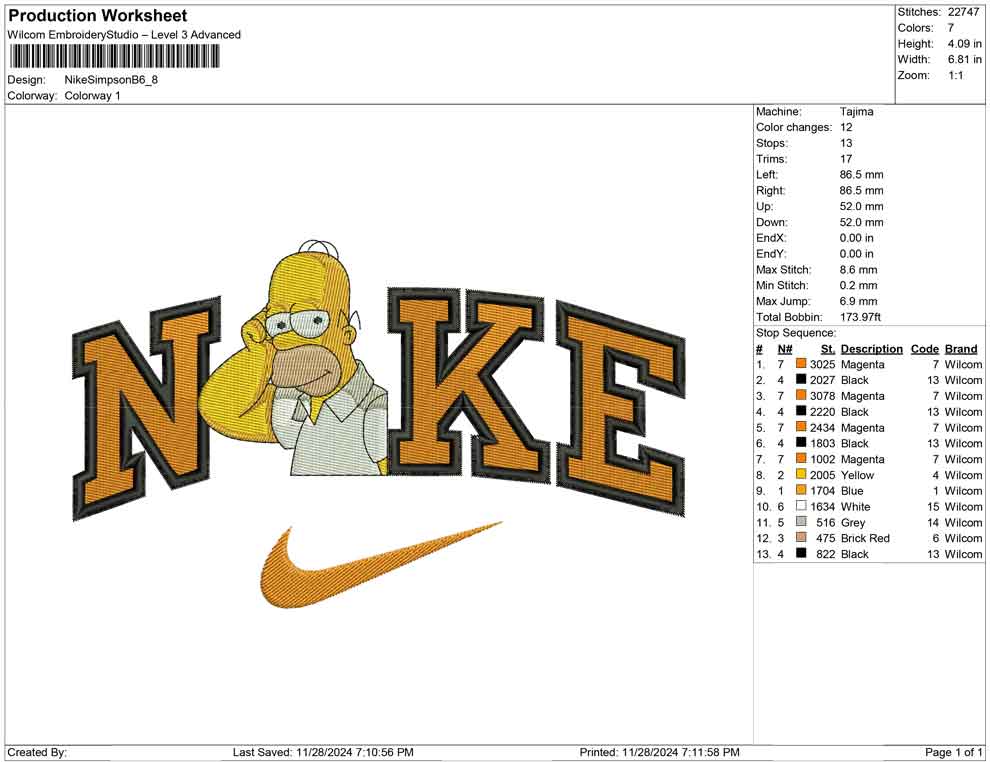The height and width of the screenshot is (762, 990).
Task: Select the white swatch for 1634 White
Action: pyautogui.click(x=801, y=506)
